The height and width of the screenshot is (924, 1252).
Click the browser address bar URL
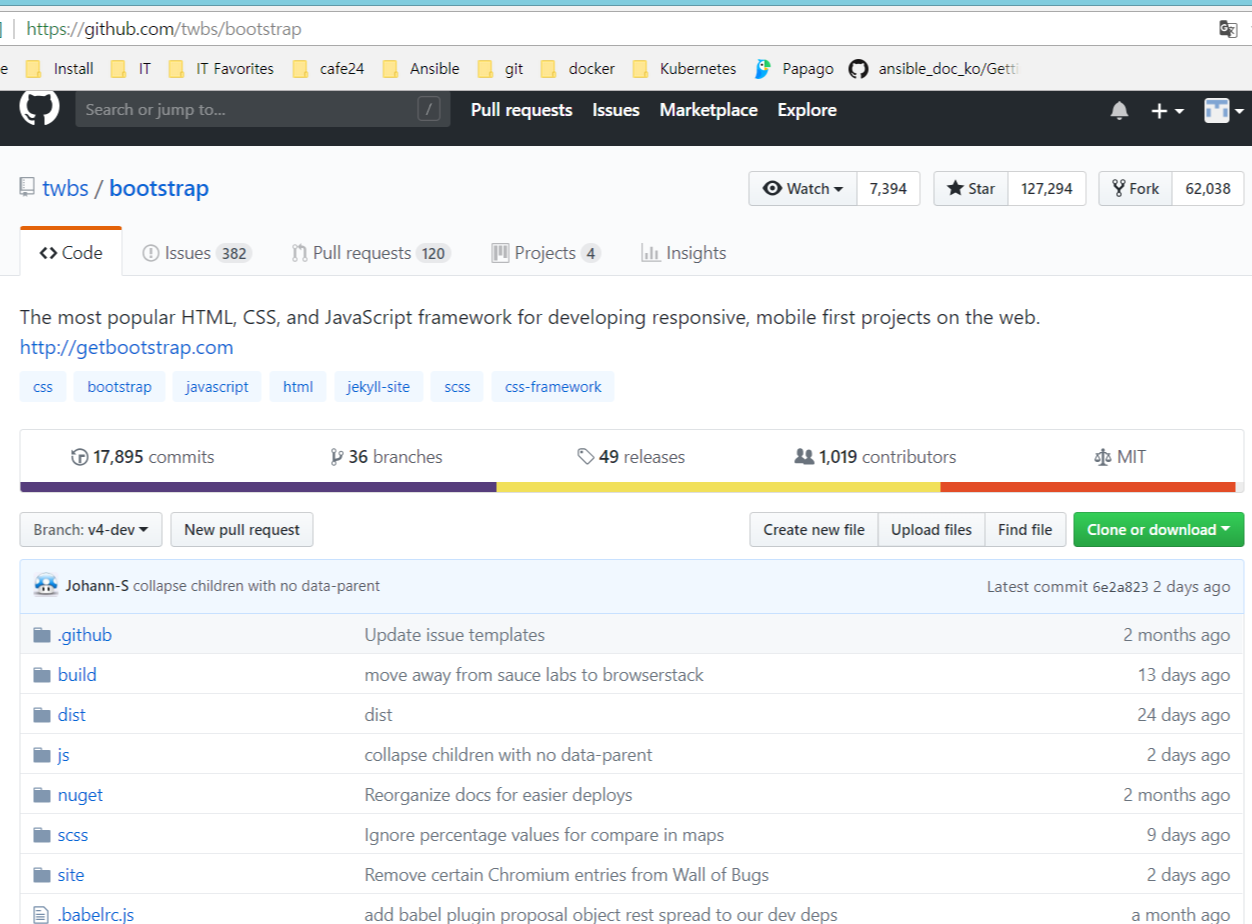pyautogui.click(x=164, y=29)
